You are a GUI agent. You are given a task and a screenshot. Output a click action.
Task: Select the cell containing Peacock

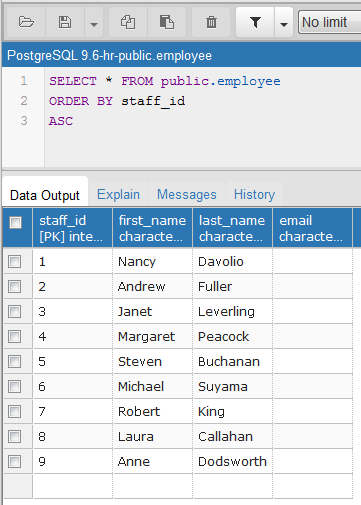232,336
